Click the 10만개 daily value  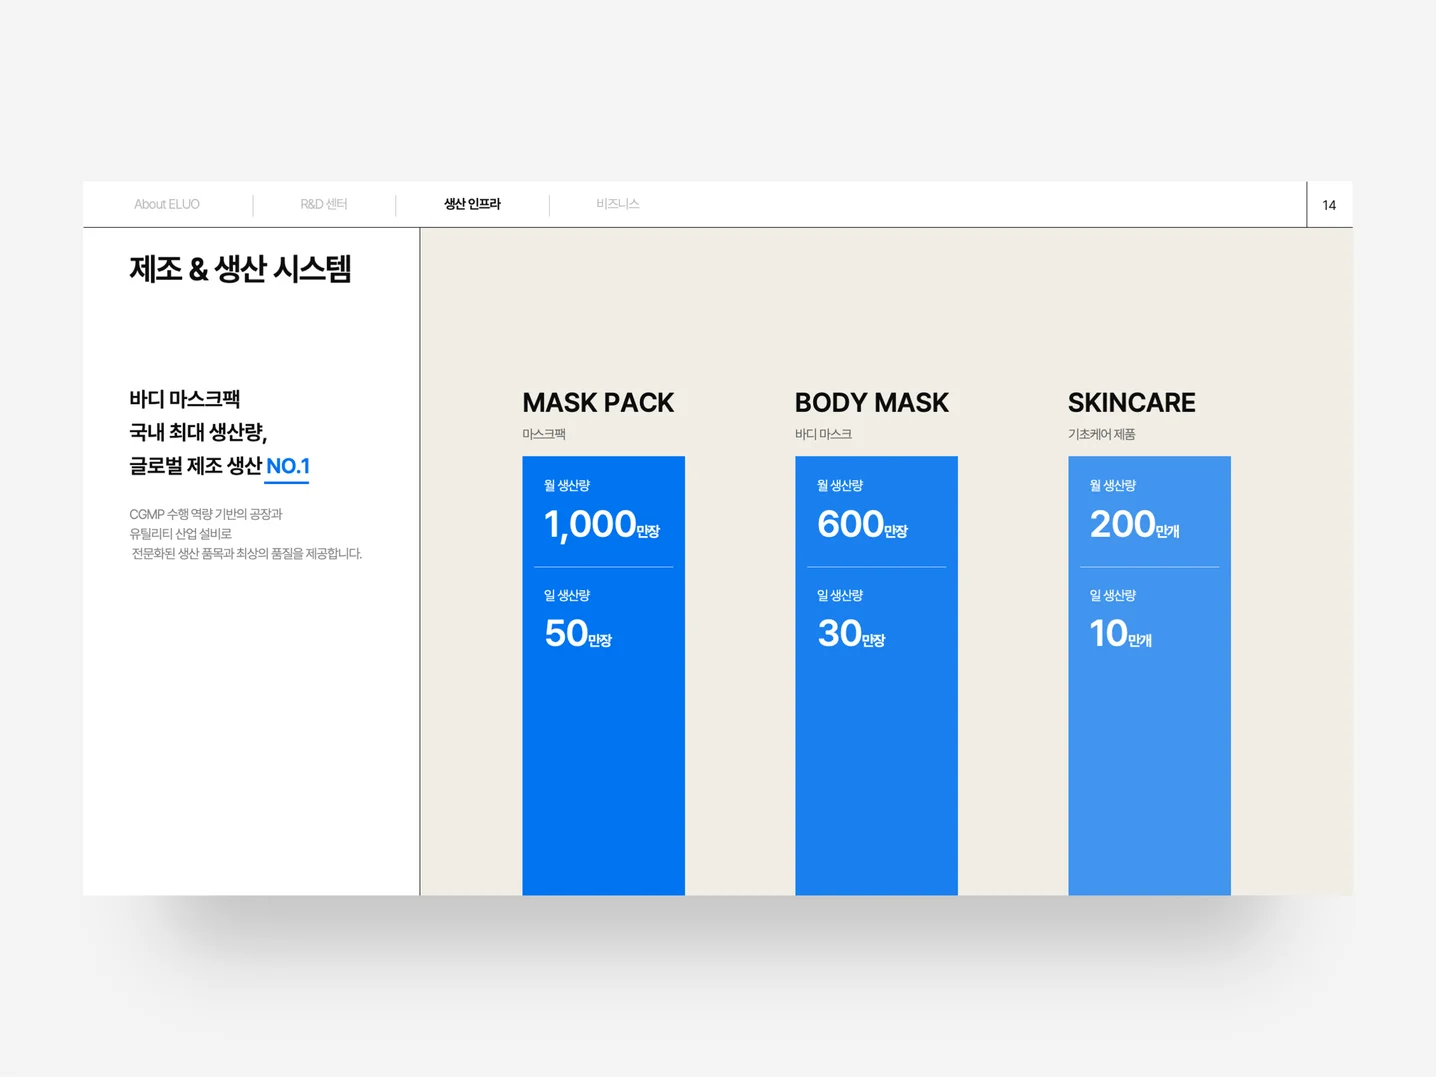(1121, 634)
